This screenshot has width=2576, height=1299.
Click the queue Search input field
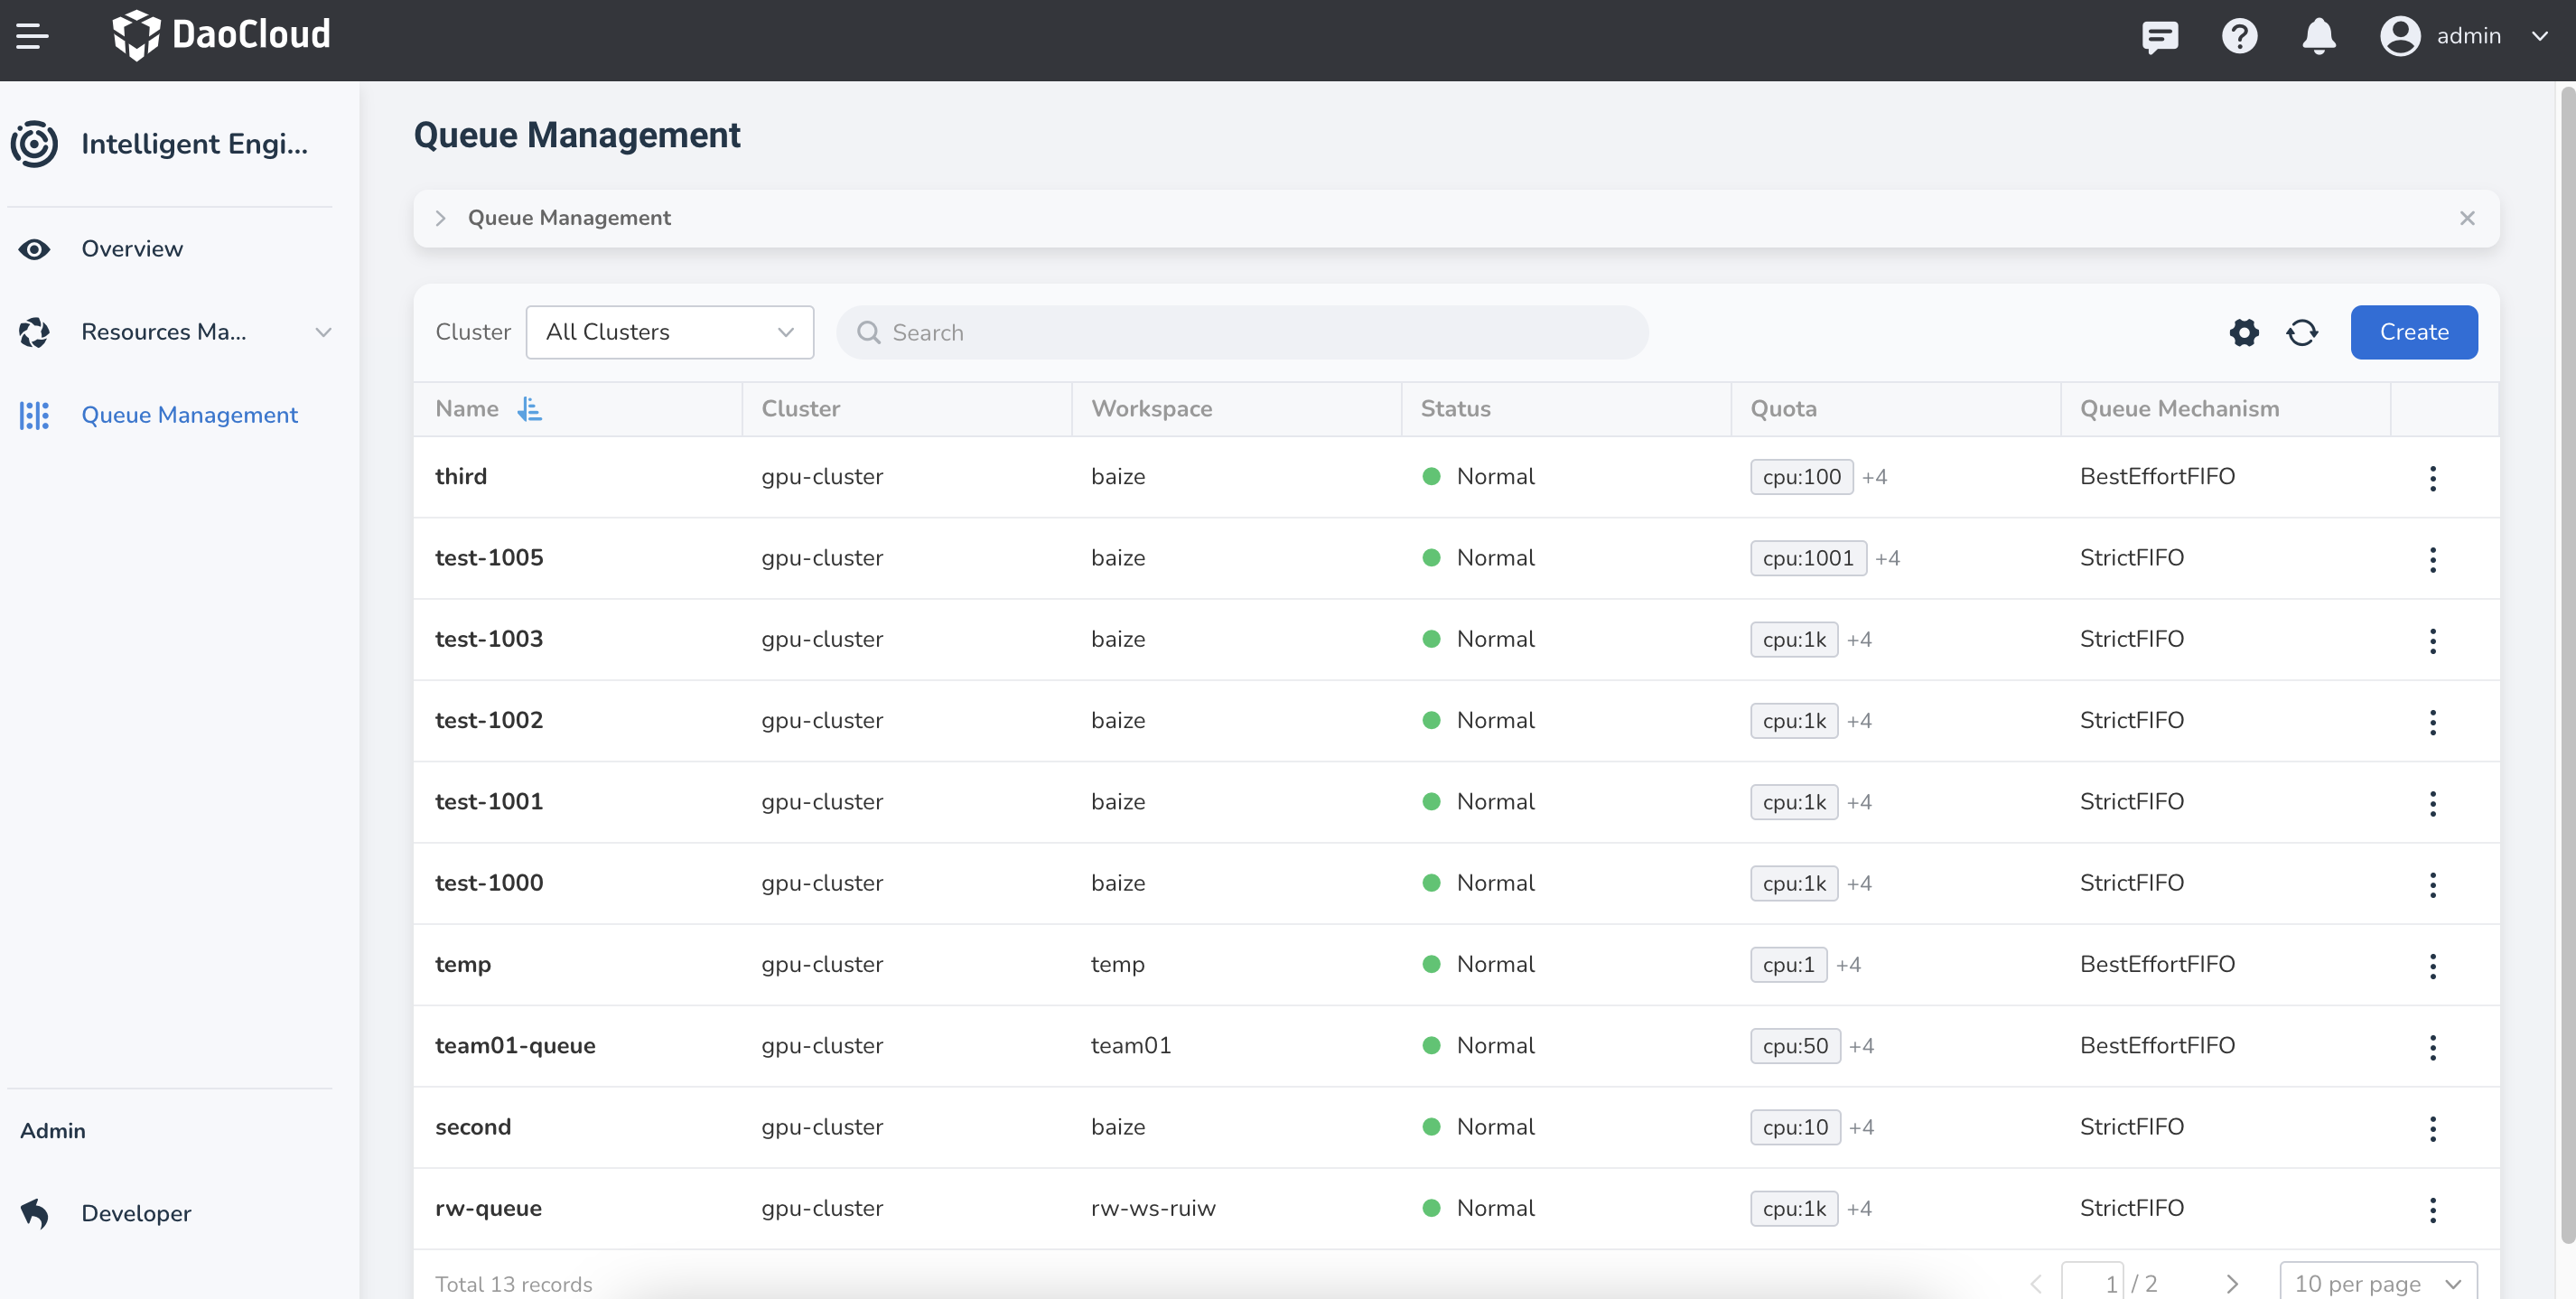click(1240, 332)
